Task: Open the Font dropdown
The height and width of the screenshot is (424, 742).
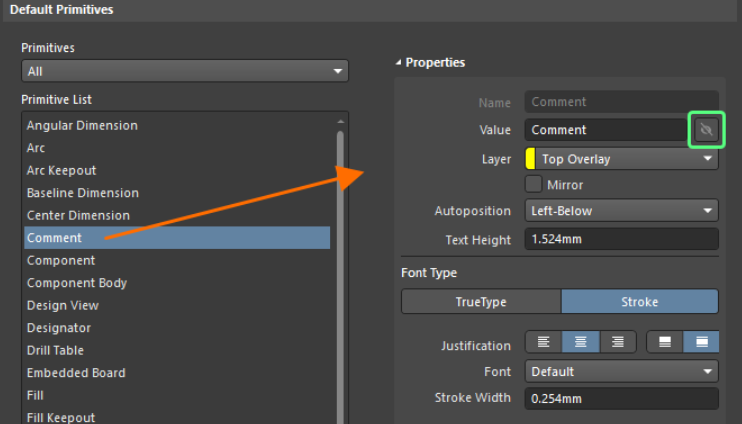Action: click(621, 372)
